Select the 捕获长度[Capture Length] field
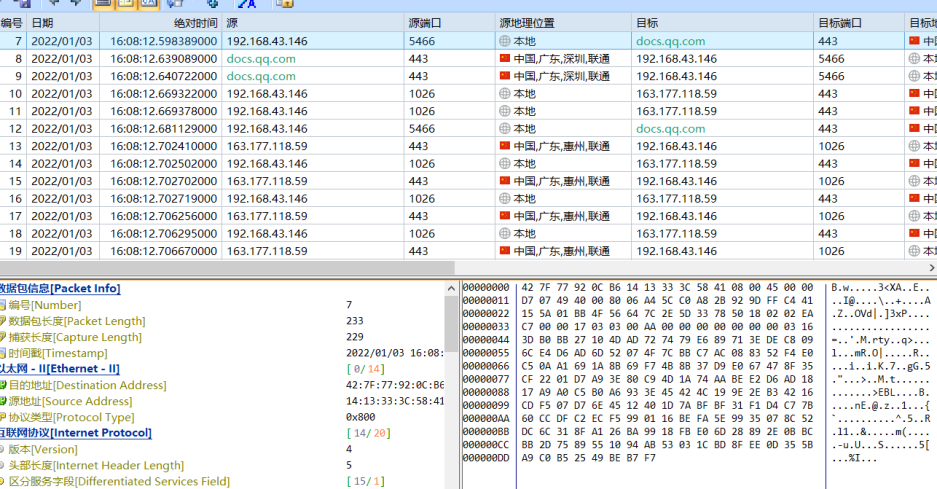 (x=75, y=337)
